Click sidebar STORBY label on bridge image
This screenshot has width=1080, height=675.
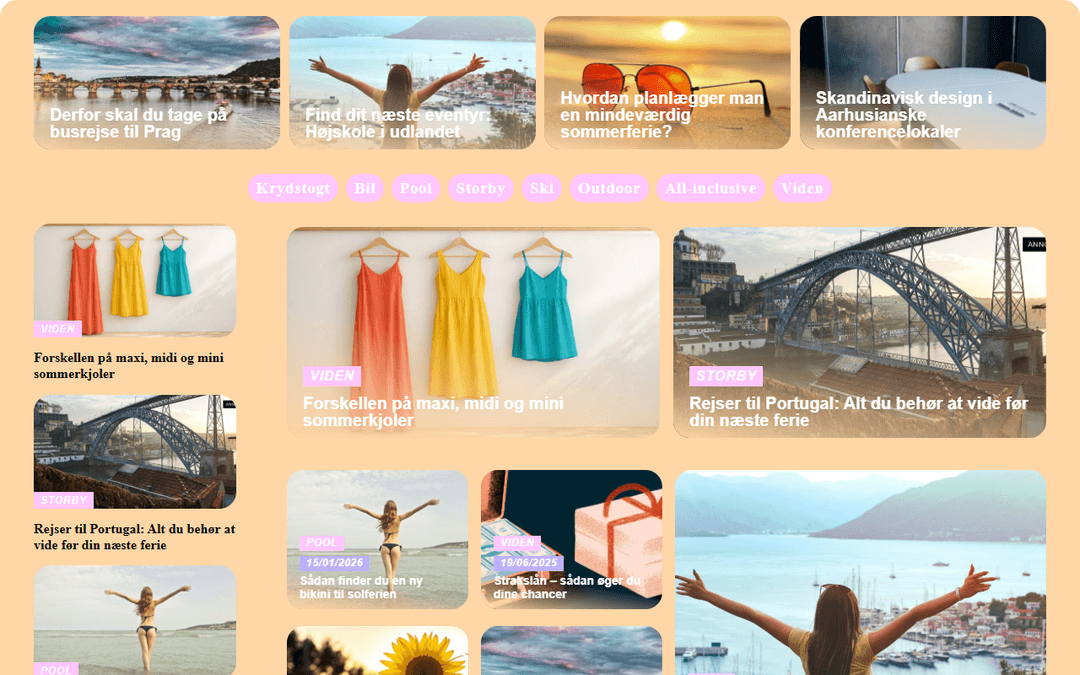tap(63, 500)
